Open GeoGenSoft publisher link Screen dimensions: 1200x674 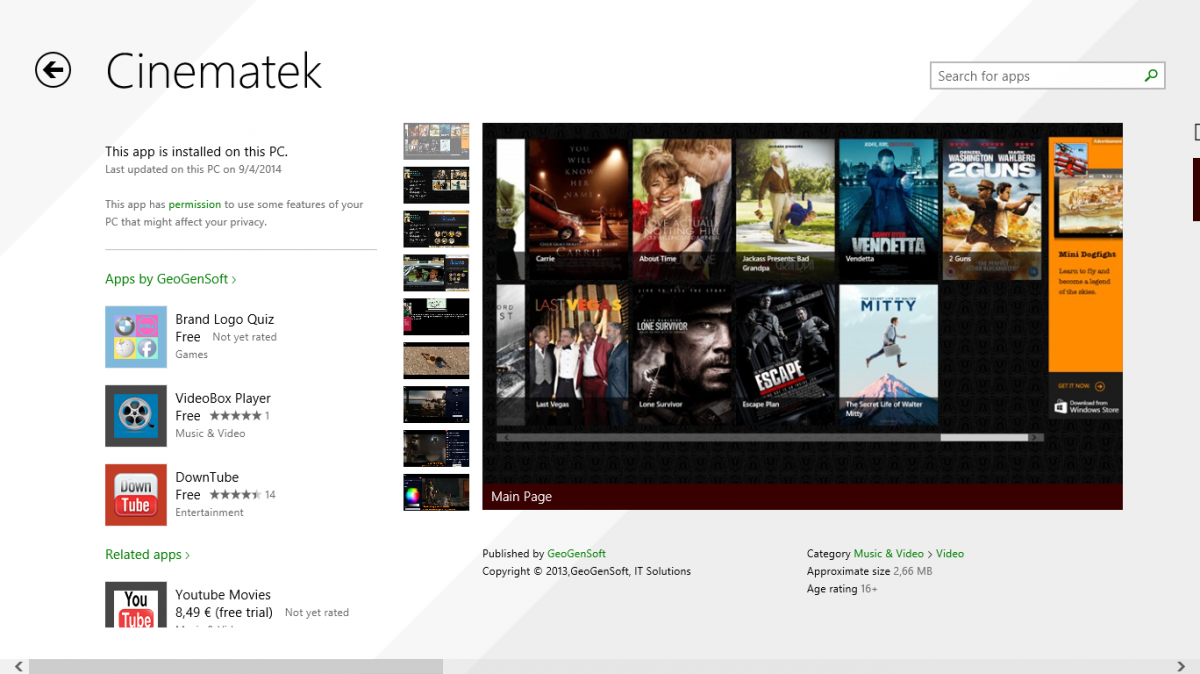point(577,553)
